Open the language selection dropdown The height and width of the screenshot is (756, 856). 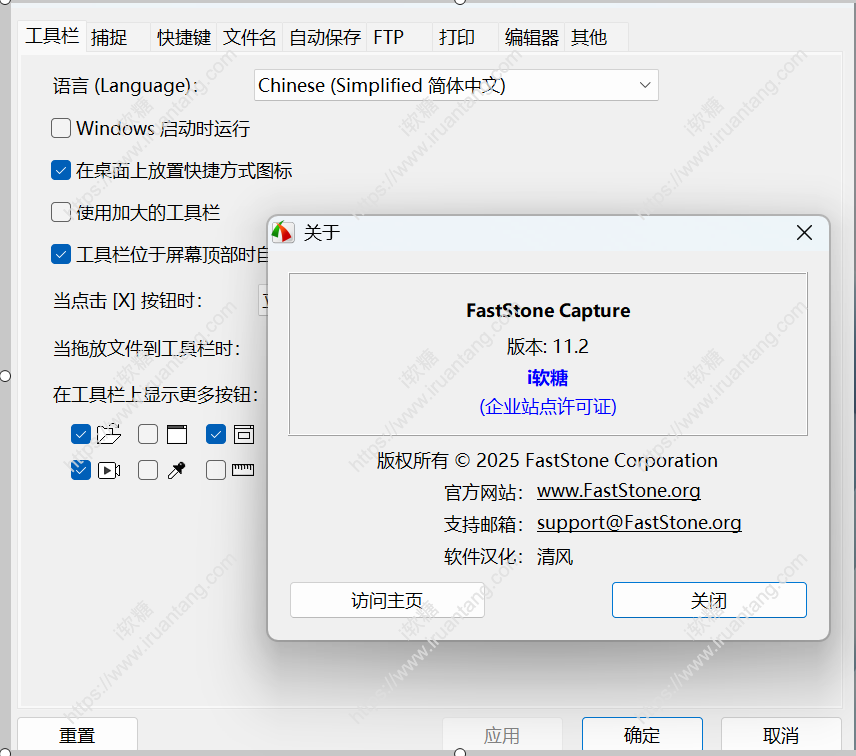coord(645,85)
